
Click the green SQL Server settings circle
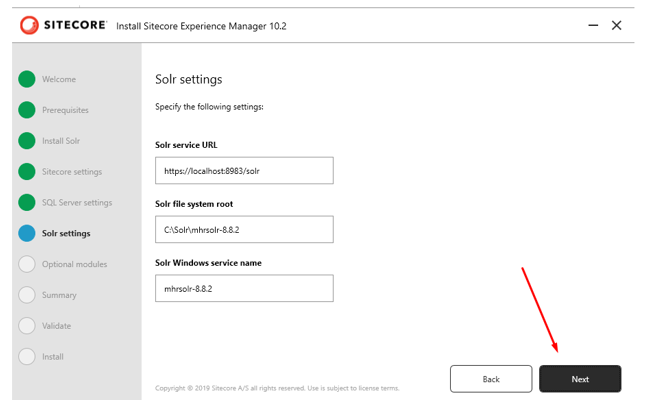(27, 202)
